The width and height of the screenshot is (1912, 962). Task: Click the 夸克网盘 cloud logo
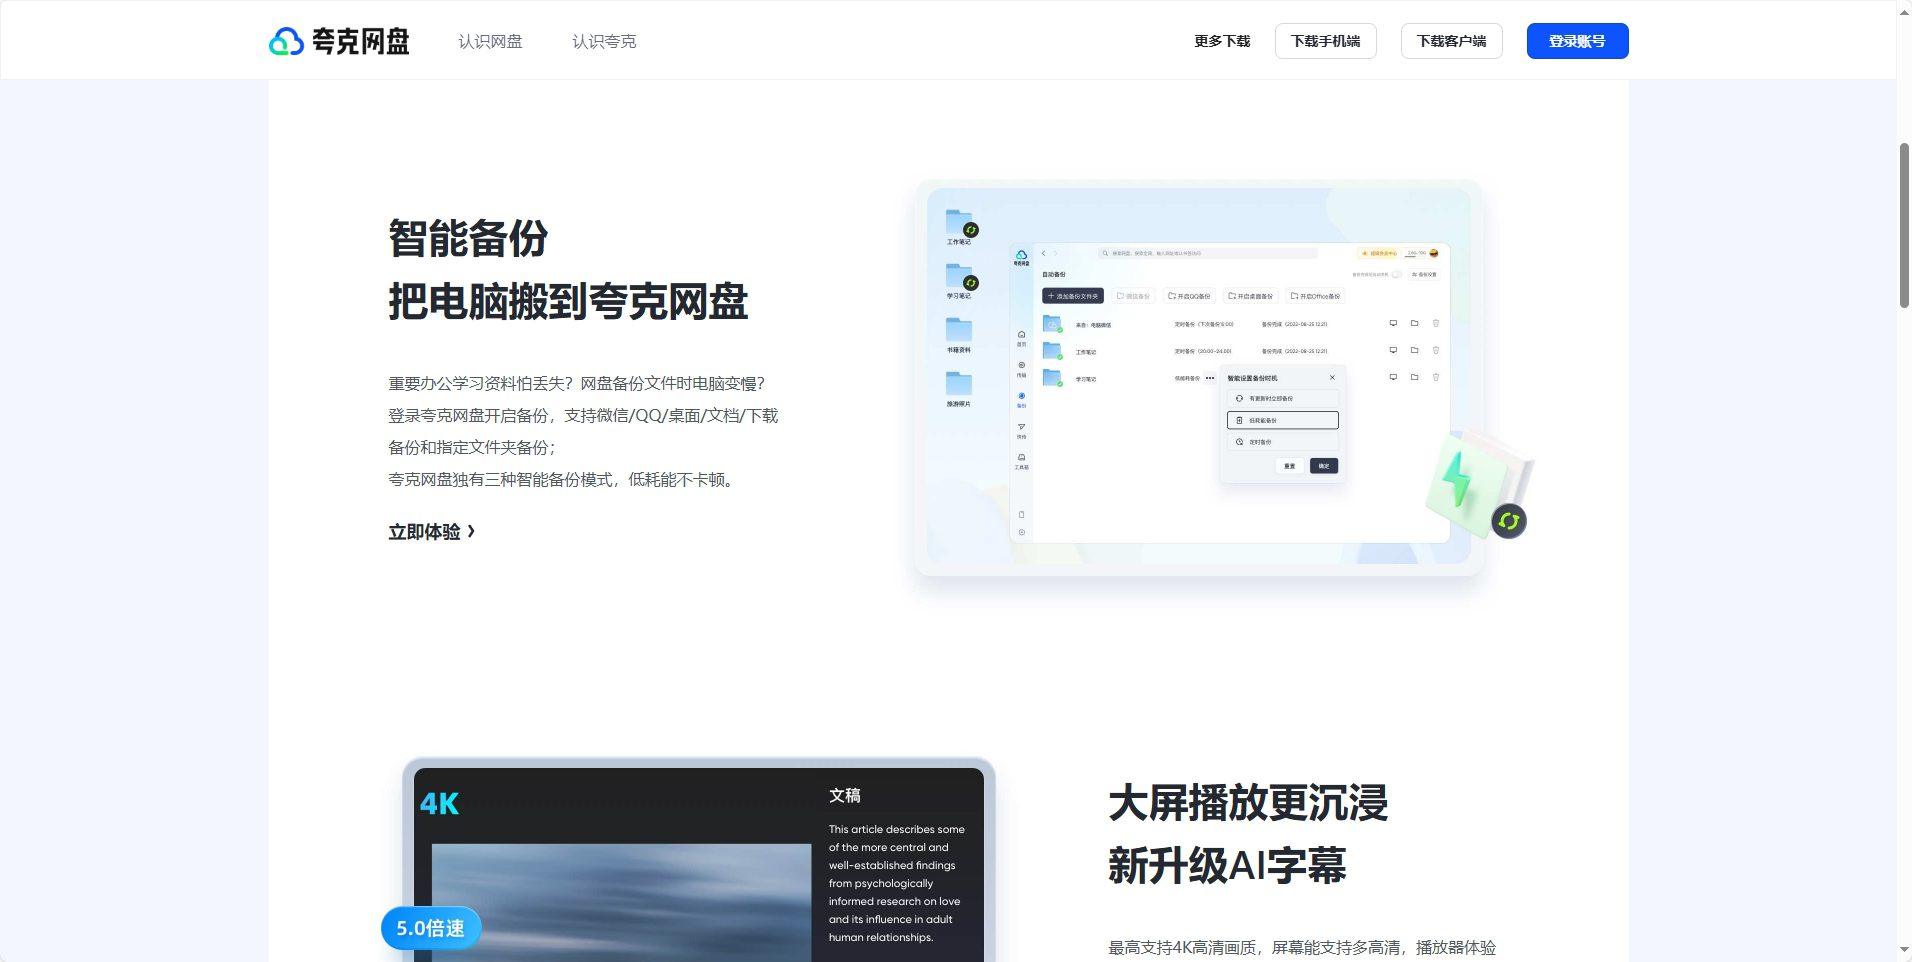click(x=1021, y=257)
